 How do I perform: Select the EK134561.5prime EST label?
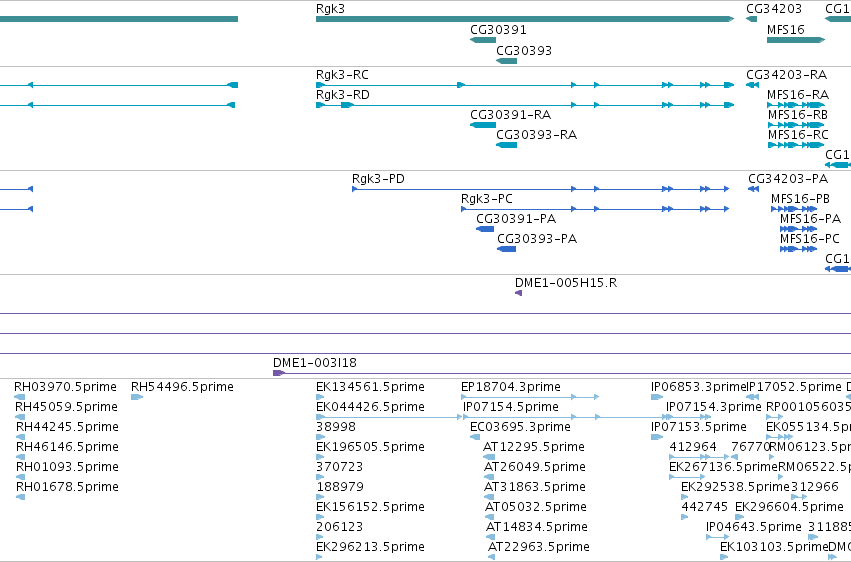coord(370,387)
